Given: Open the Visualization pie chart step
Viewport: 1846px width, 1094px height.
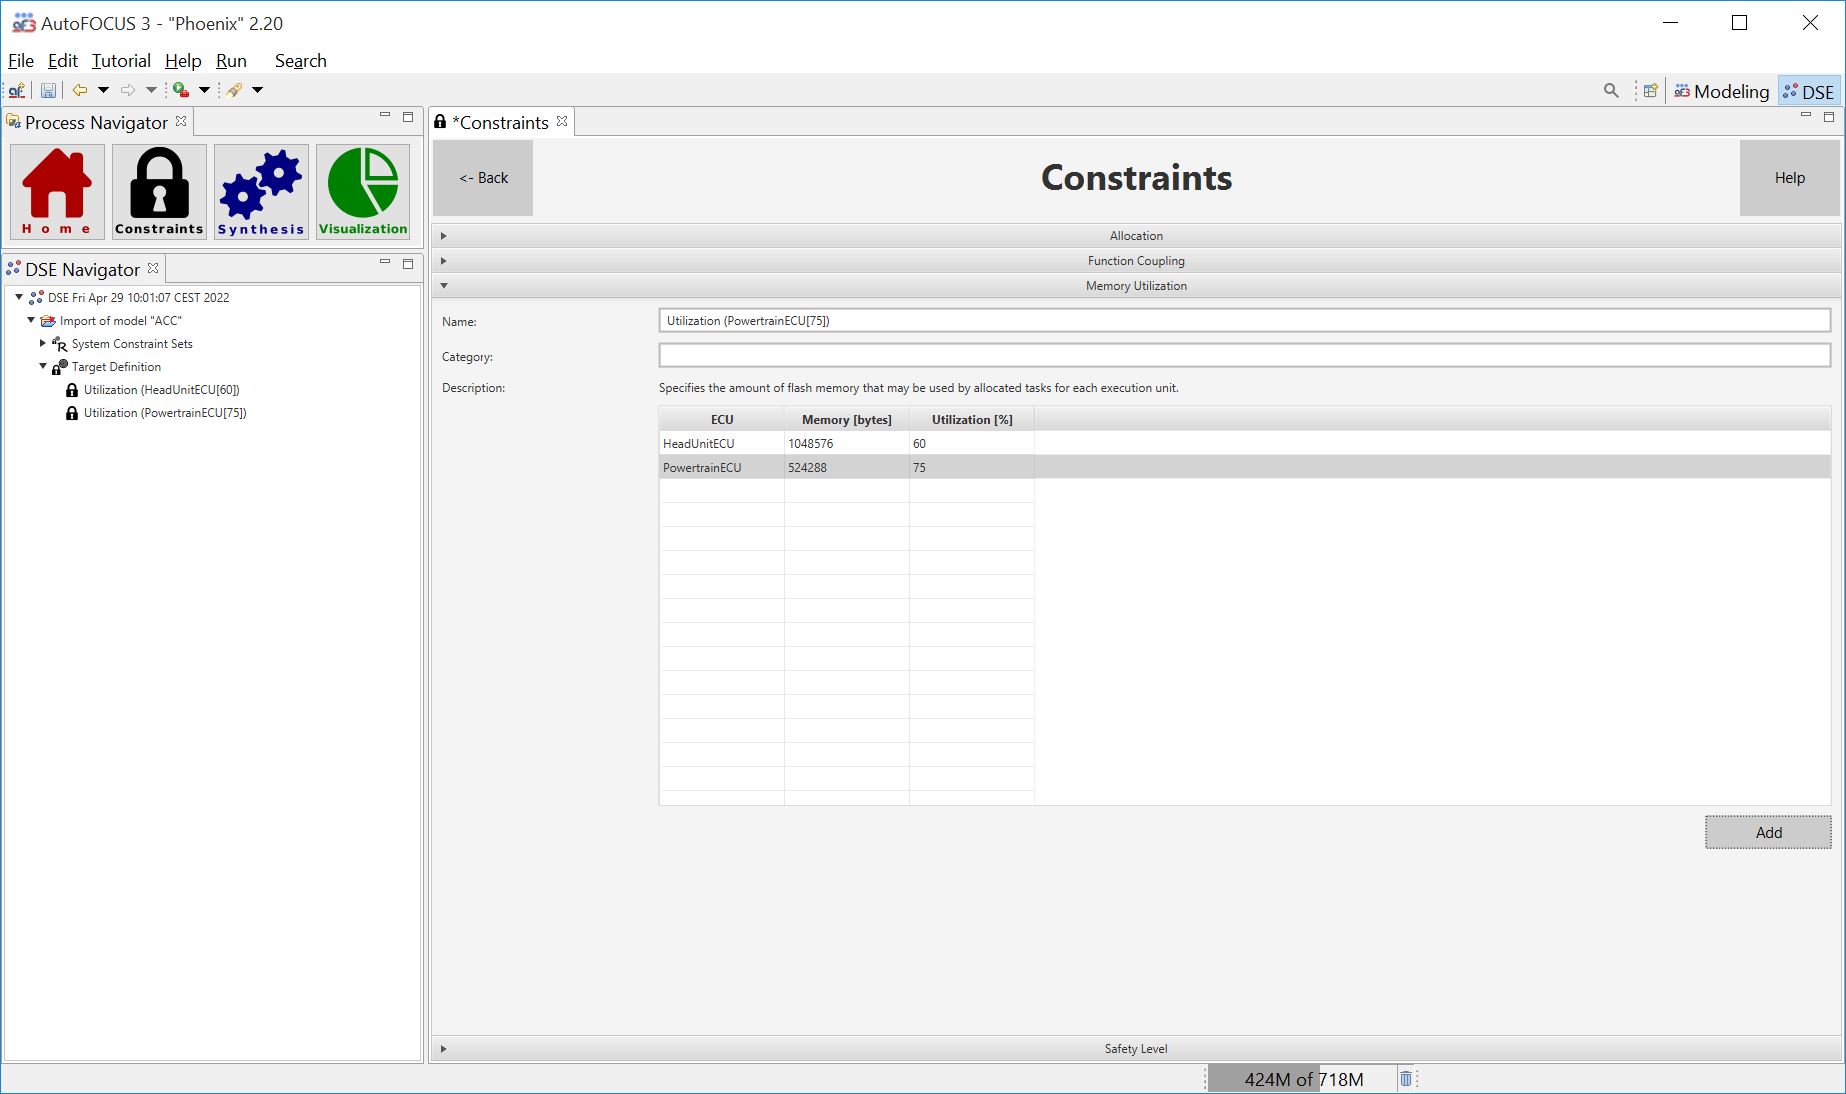Looking at the screenshot, I should coord(363,192).
